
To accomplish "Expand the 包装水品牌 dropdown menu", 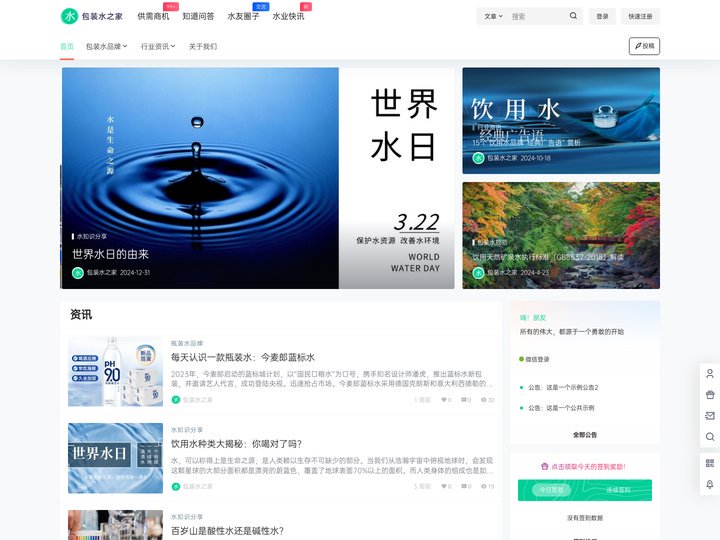I will pyautogui.click(x=107, y=46).
